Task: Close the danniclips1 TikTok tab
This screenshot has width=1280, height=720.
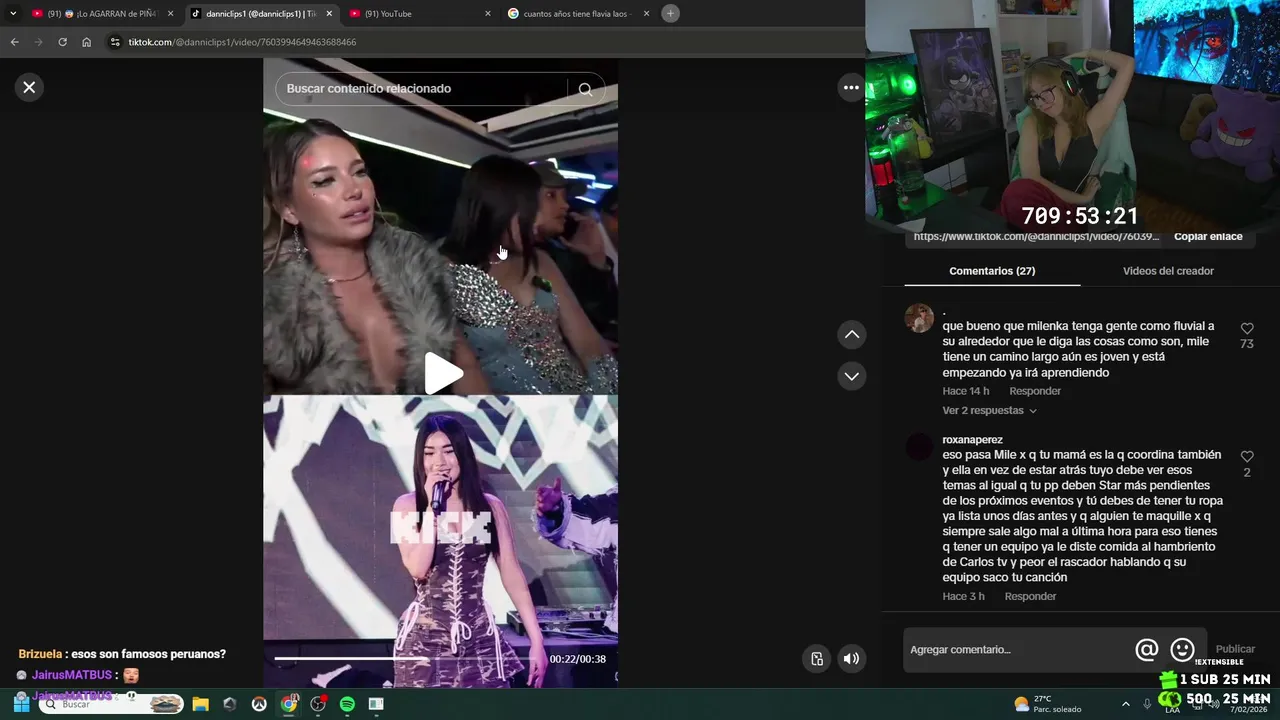Action: click(x=329, y=14)
